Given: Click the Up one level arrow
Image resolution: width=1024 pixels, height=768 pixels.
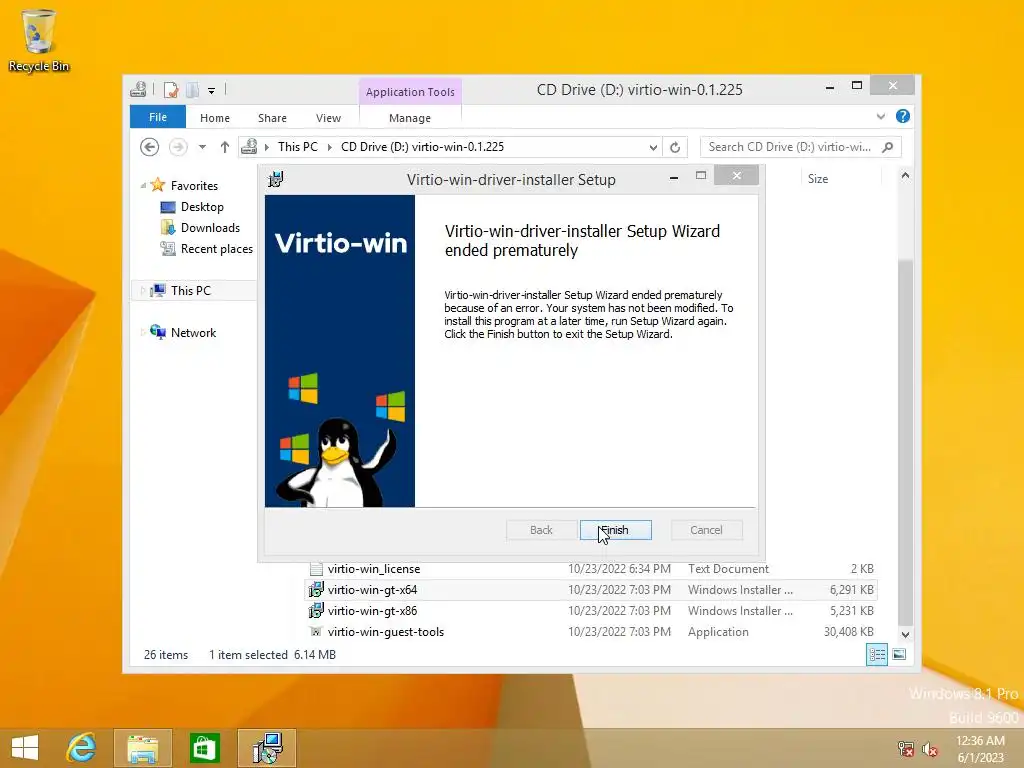Looking at the screenshot, I should (x=225, y=147).
